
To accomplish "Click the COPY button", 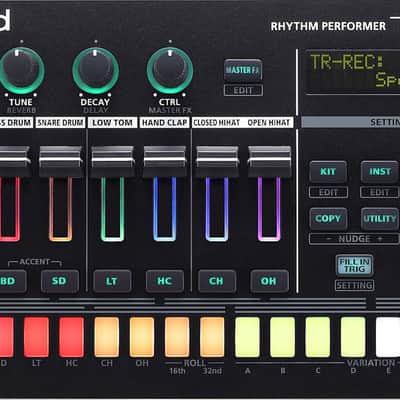I will [328, 219].
